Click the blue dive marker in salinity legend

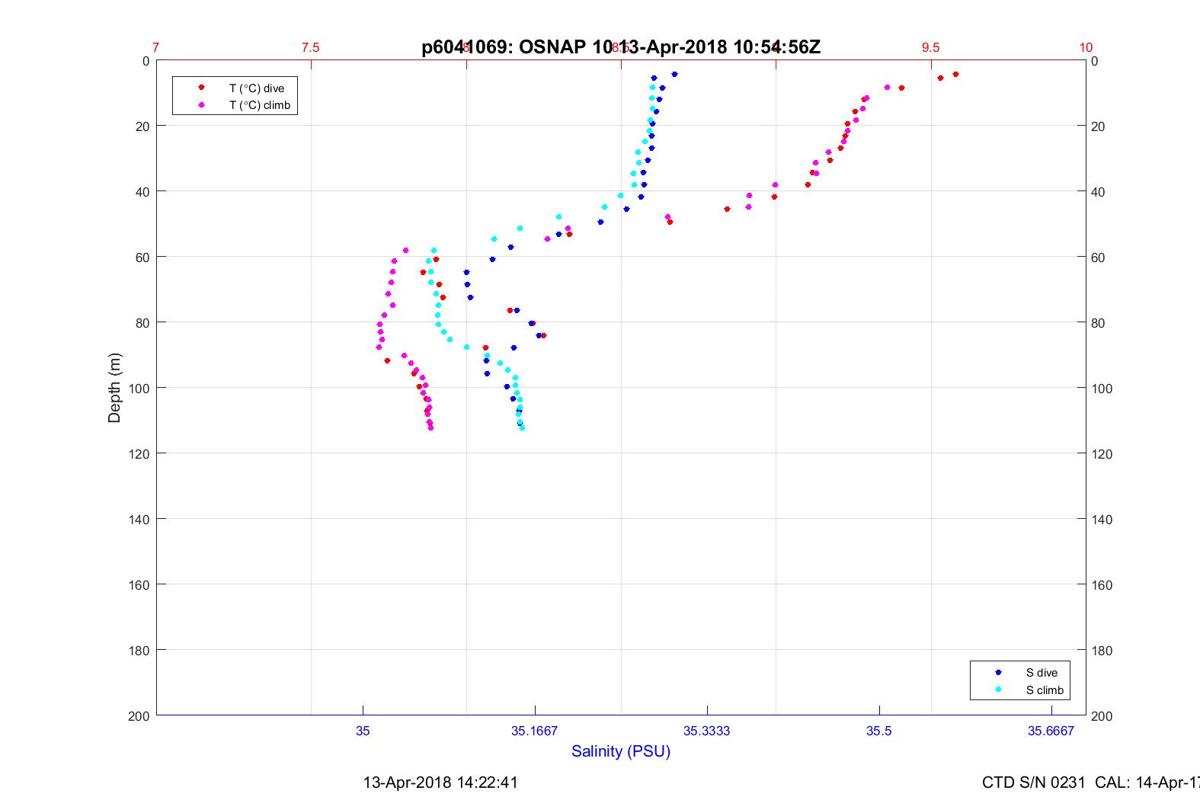[998, 673]
